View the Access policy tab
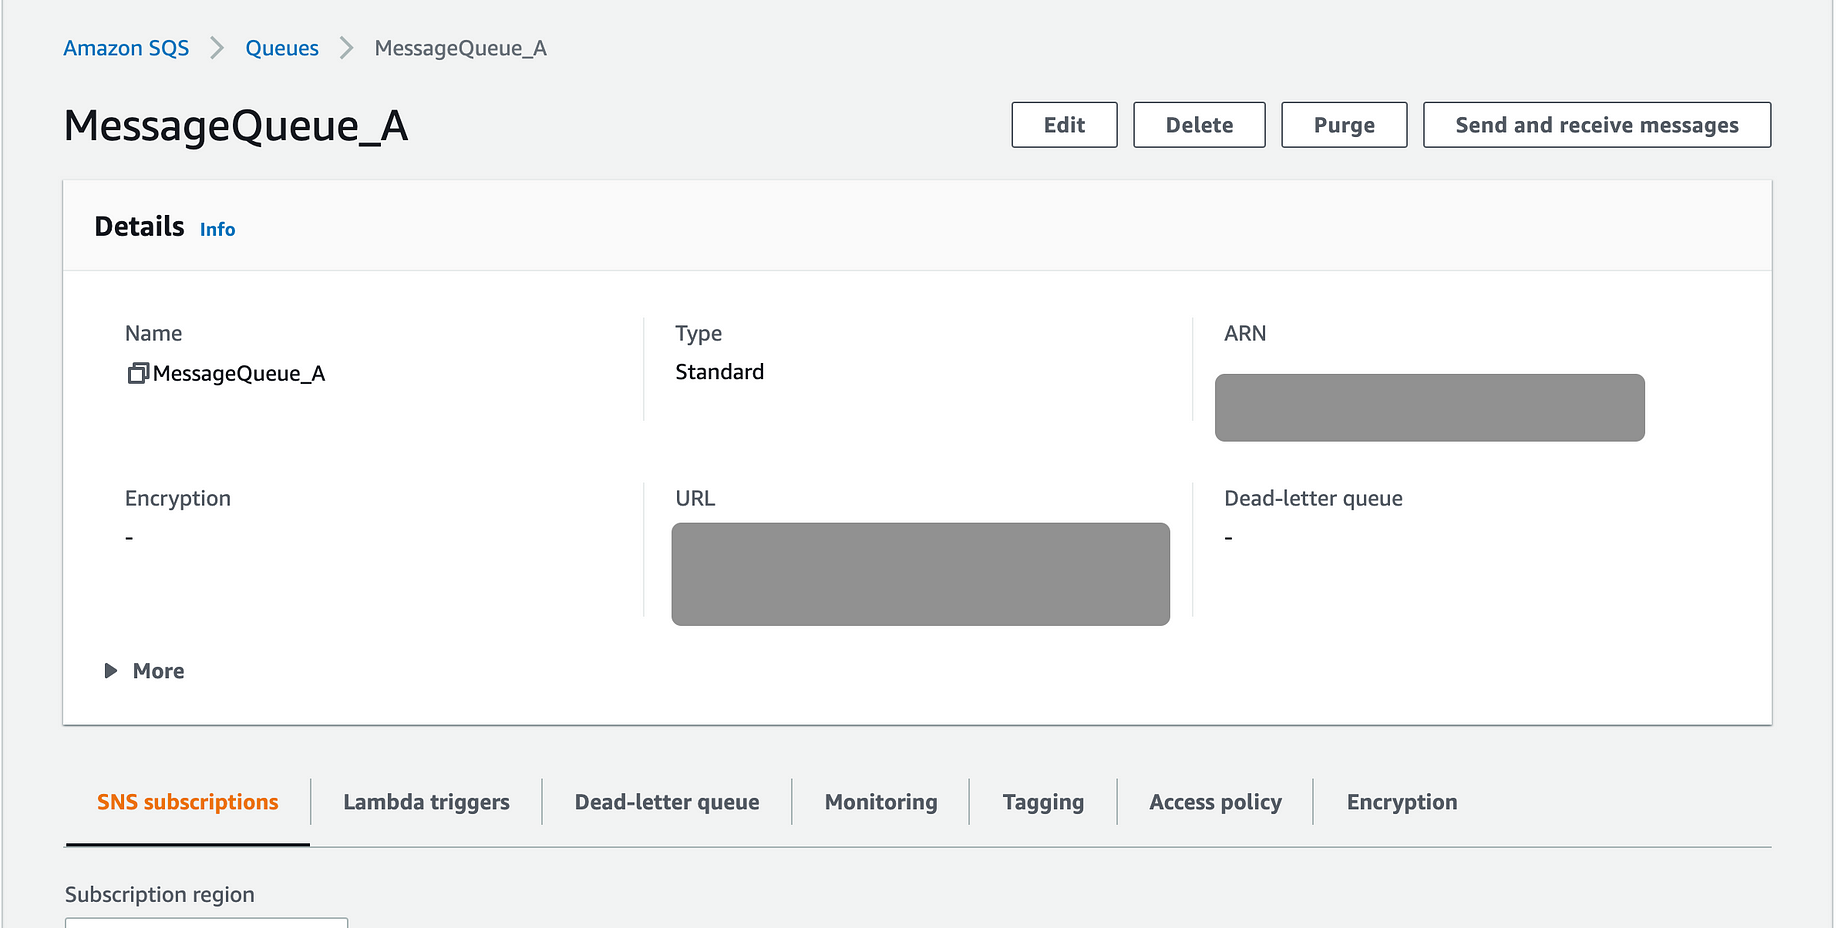This screenshot has height=928, width=1838. (x=1215, y=802)
